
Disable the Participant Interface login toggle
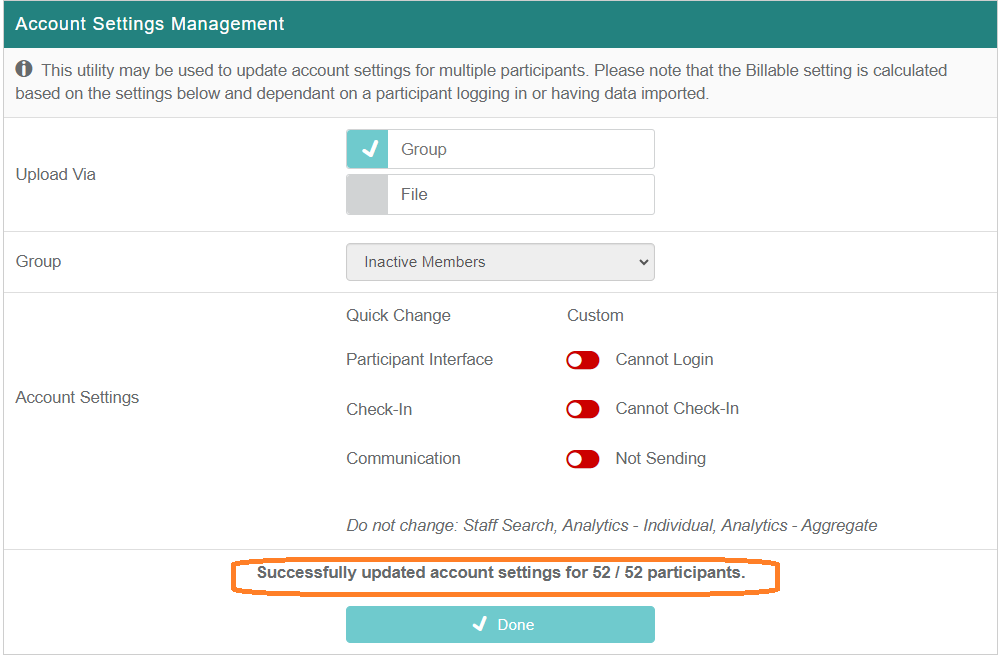pos(582,360)
